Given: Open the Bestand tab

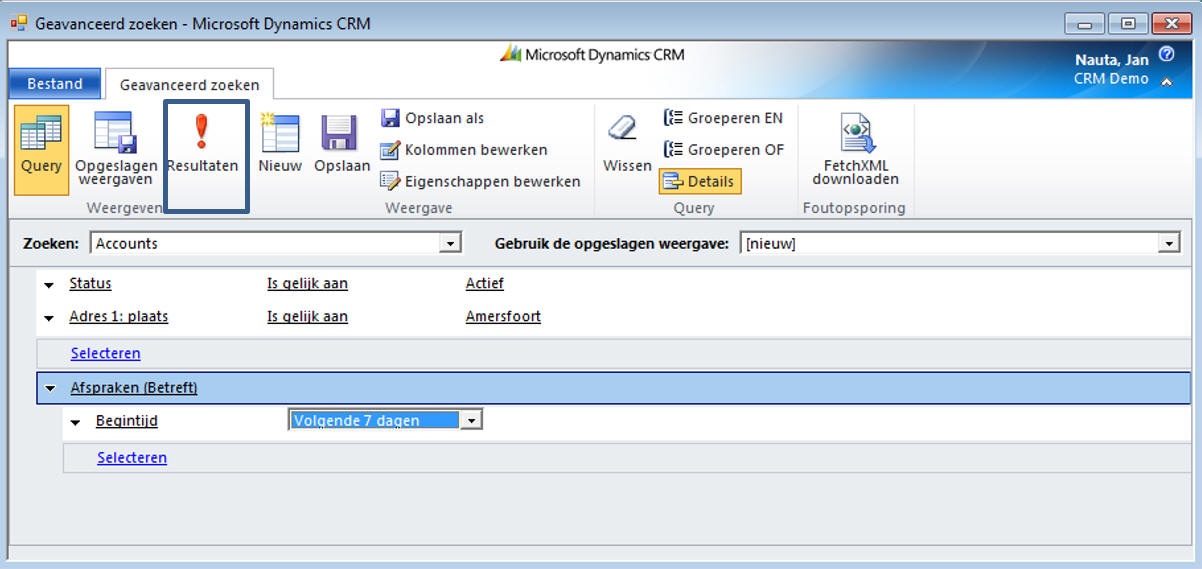Looking at the screenshot, I should click(55, 84).
